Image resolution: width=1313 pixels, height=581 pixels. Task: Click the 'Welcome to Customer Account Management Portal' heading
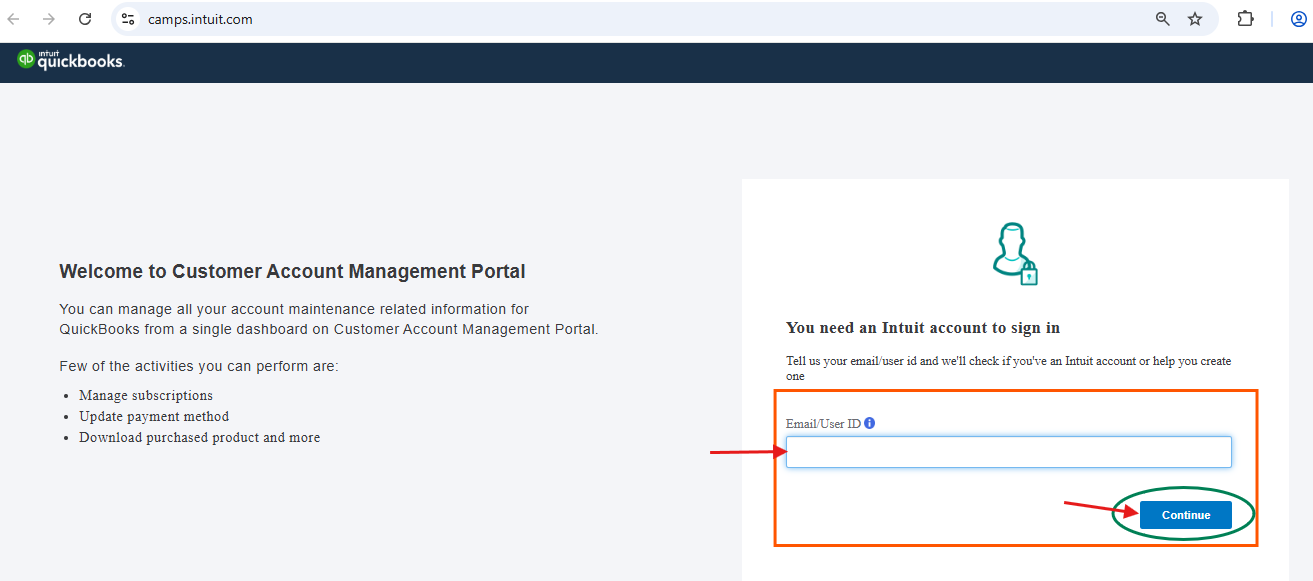point(292,271)
